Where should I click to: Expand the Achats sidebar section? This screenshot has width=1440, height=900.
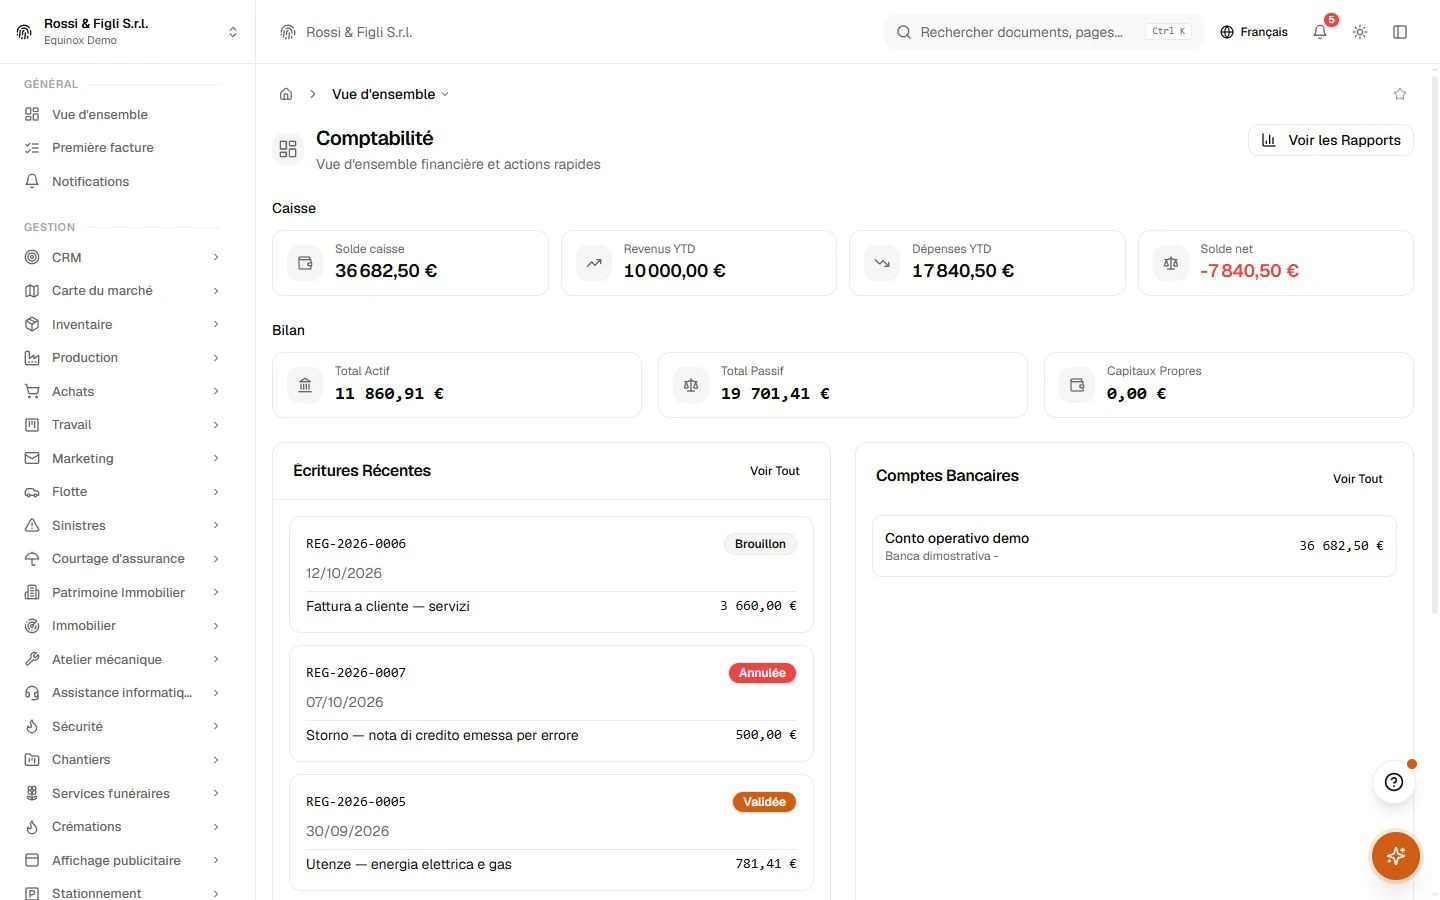[122, 391]
